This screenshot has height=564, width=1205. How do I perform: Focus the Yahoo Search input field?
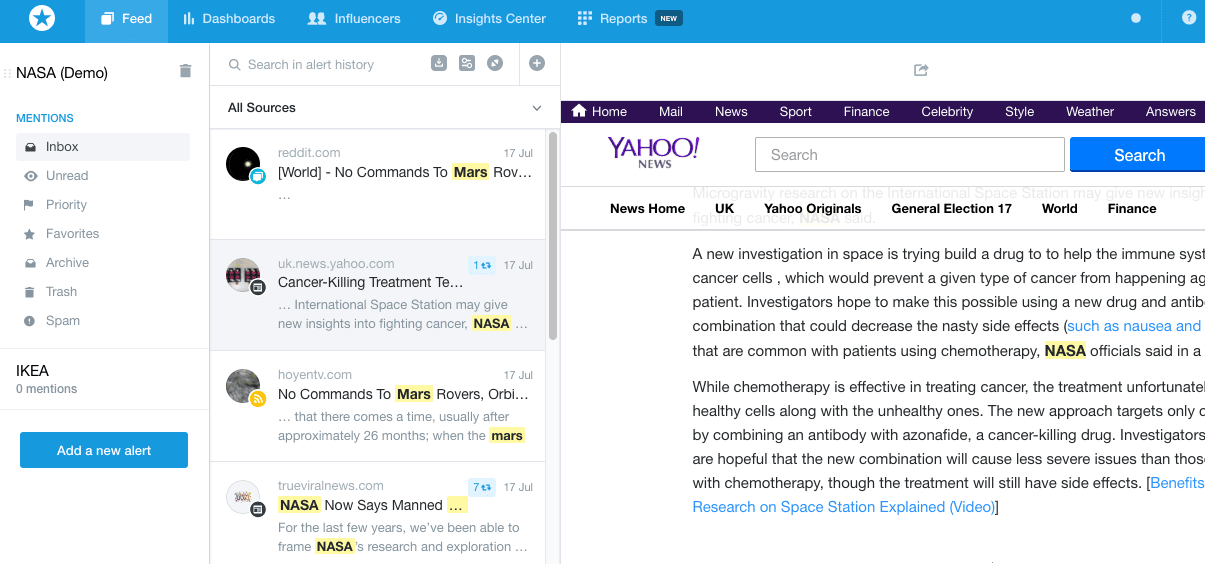coord(910,155)
